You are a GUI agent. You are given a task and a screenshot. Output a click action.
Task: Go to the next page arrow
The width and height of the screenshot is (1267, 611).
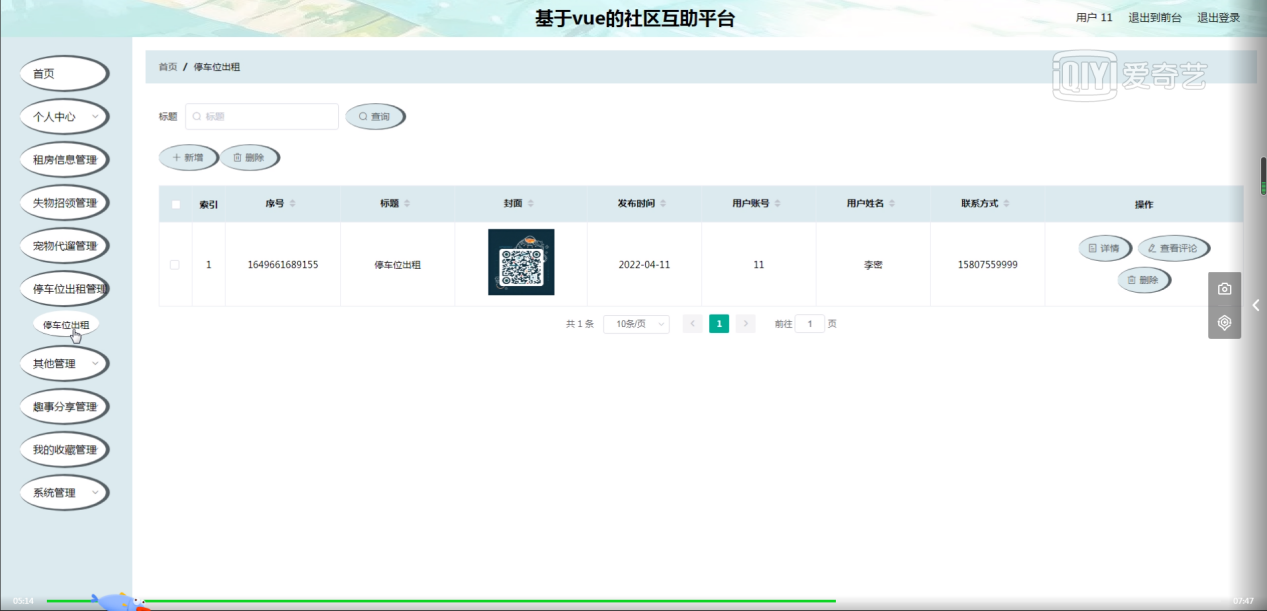pos(745,324)
